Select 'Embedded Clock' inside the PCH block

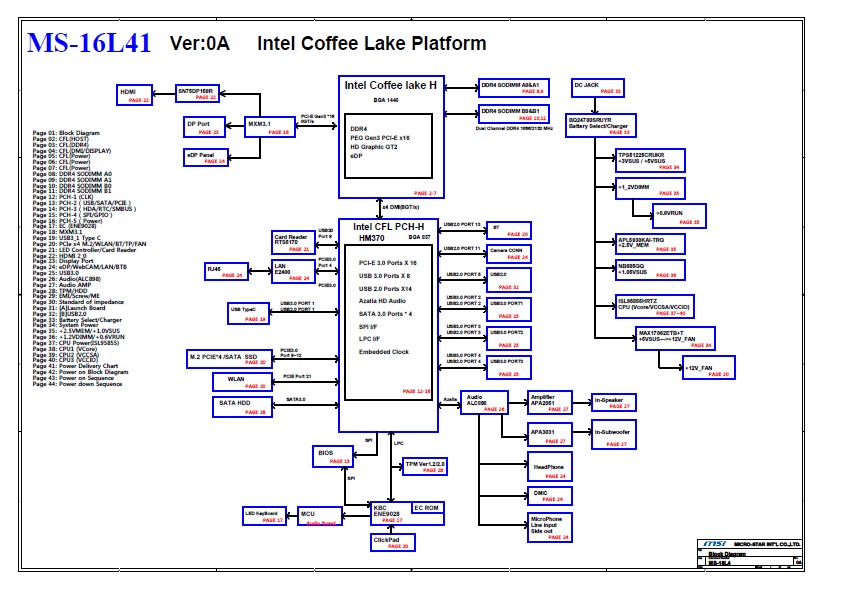pos(384,352)
